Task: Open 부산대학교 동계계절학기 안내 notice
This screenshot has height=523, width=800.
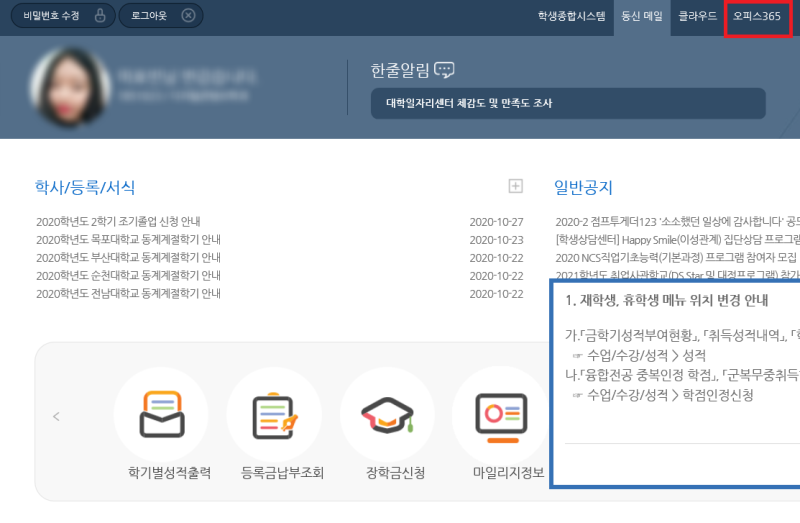Action: pyautogui.click(x=129, y=257)
